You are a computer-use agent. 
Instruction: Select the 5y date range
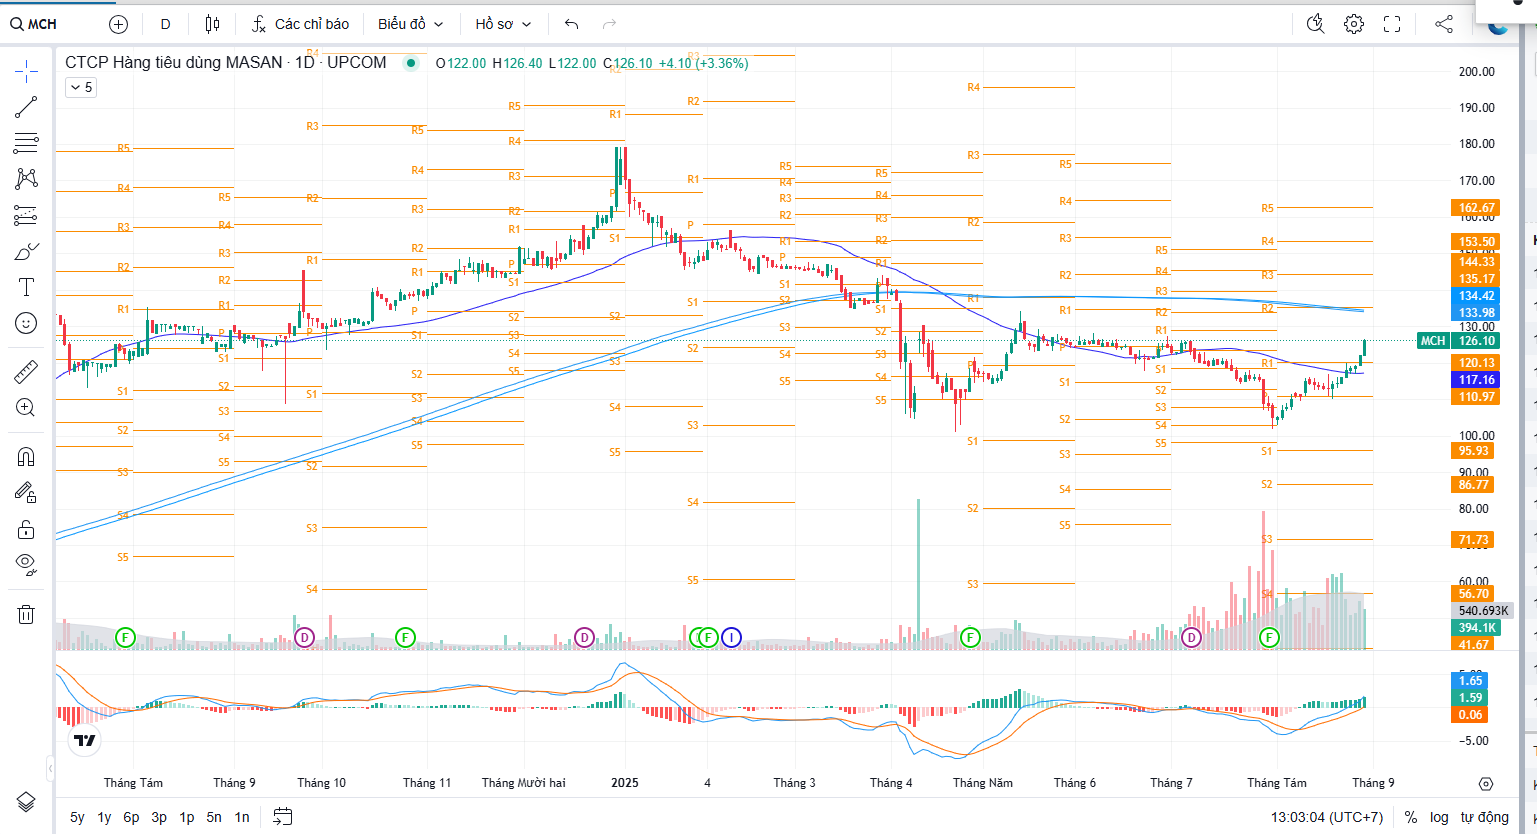[x=77, y=817]
